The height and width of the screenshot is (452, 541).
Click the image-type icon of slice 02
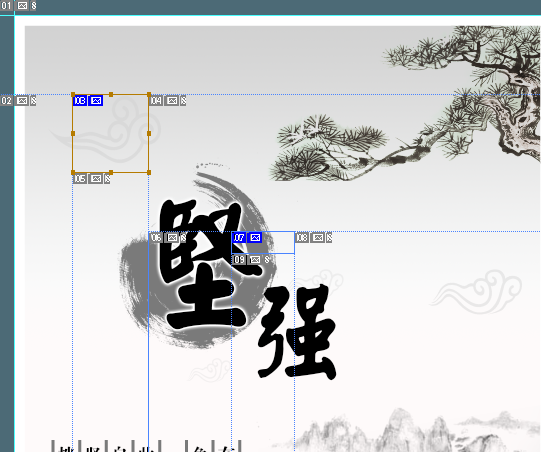[22, 101]
